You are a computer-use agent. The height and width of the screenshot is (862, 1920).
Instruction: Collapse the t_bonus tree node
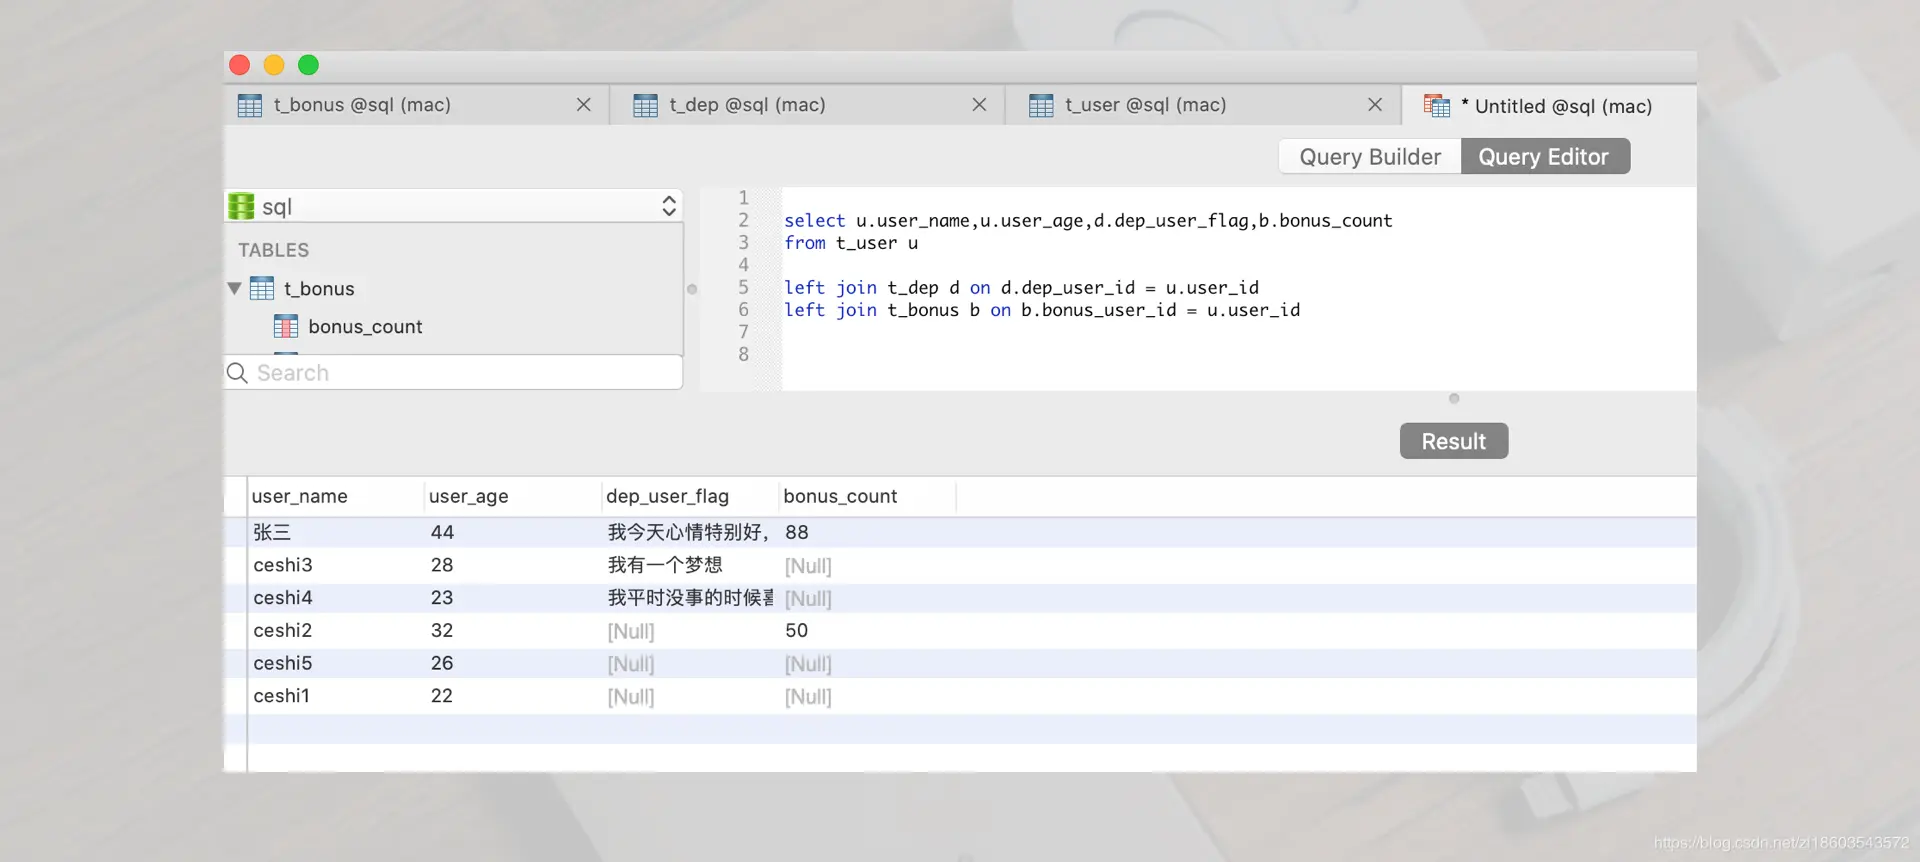tap(234, 289)
